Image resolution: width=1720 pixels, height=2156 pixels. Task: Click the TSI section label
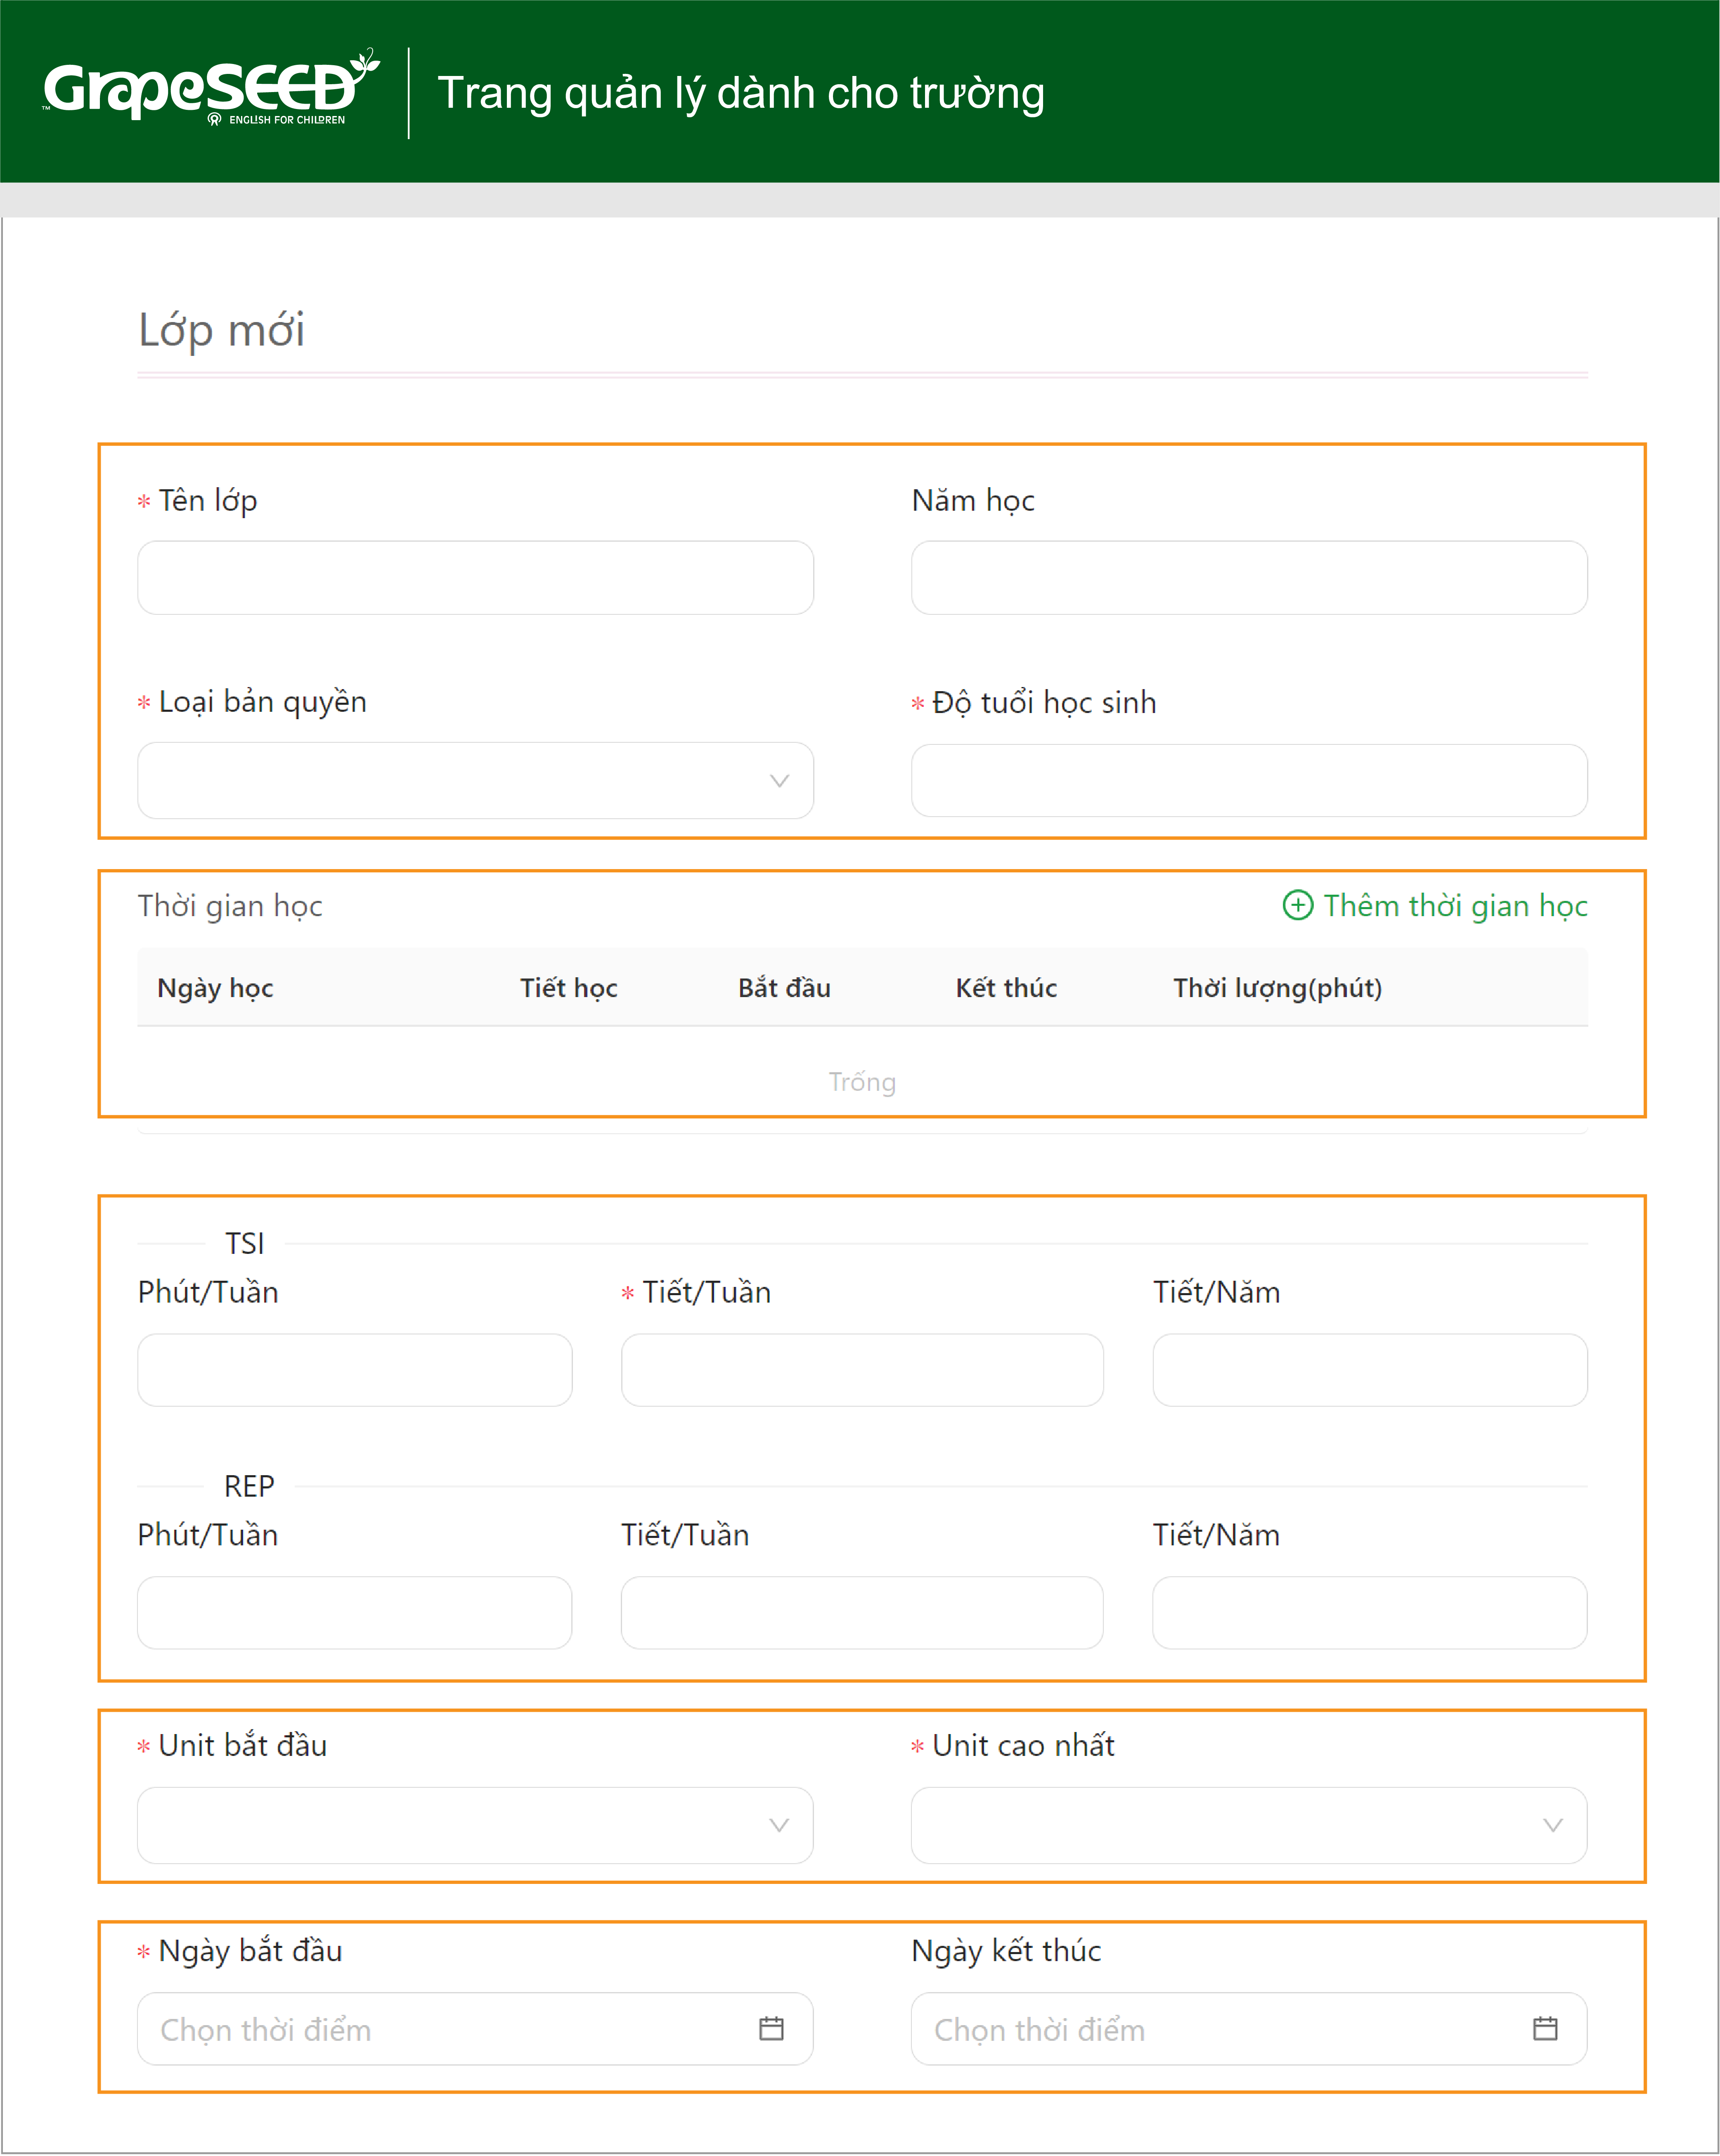[x=245, y=1243]
